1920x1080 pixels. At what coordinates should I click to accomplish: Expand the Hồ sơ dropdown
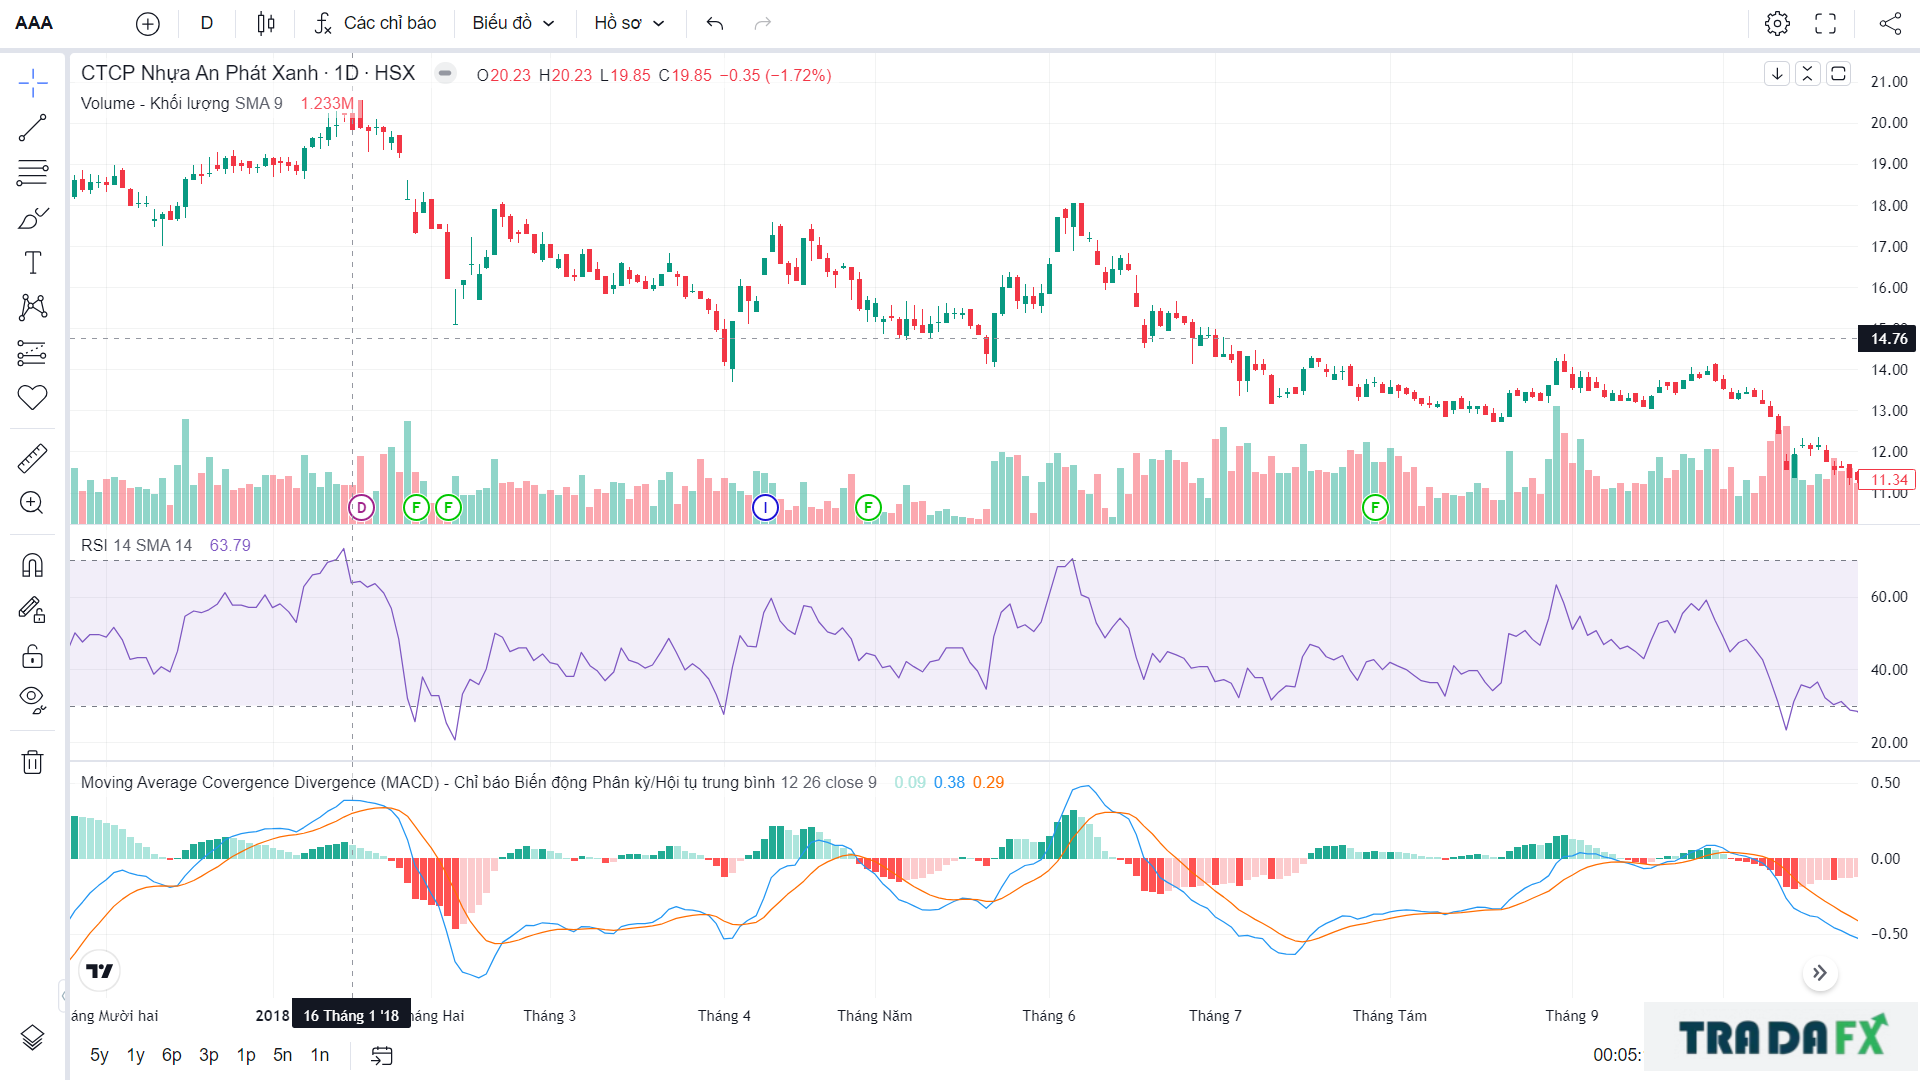(629, 23)
